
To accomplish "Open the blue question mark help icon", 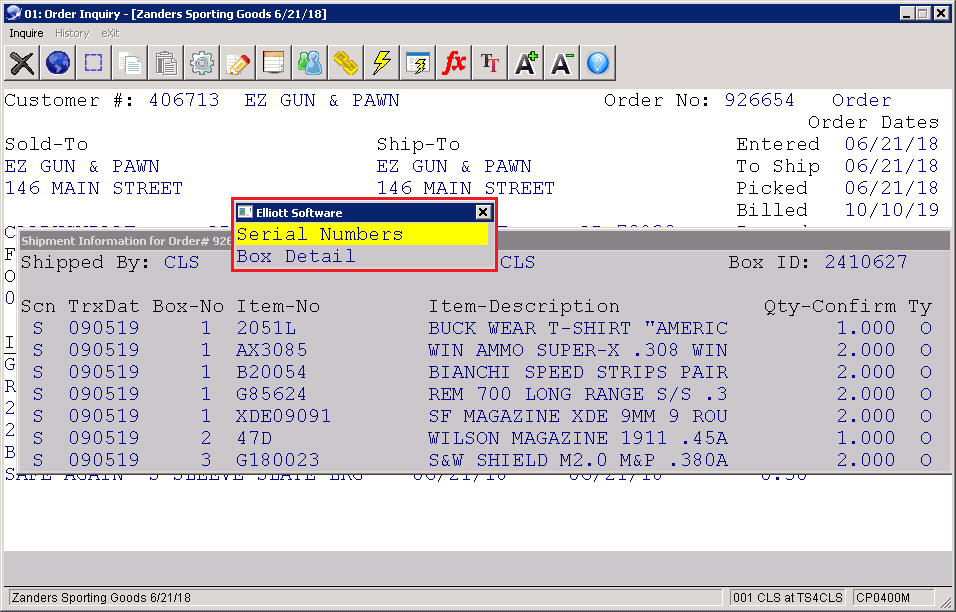I will pos(598,63).
